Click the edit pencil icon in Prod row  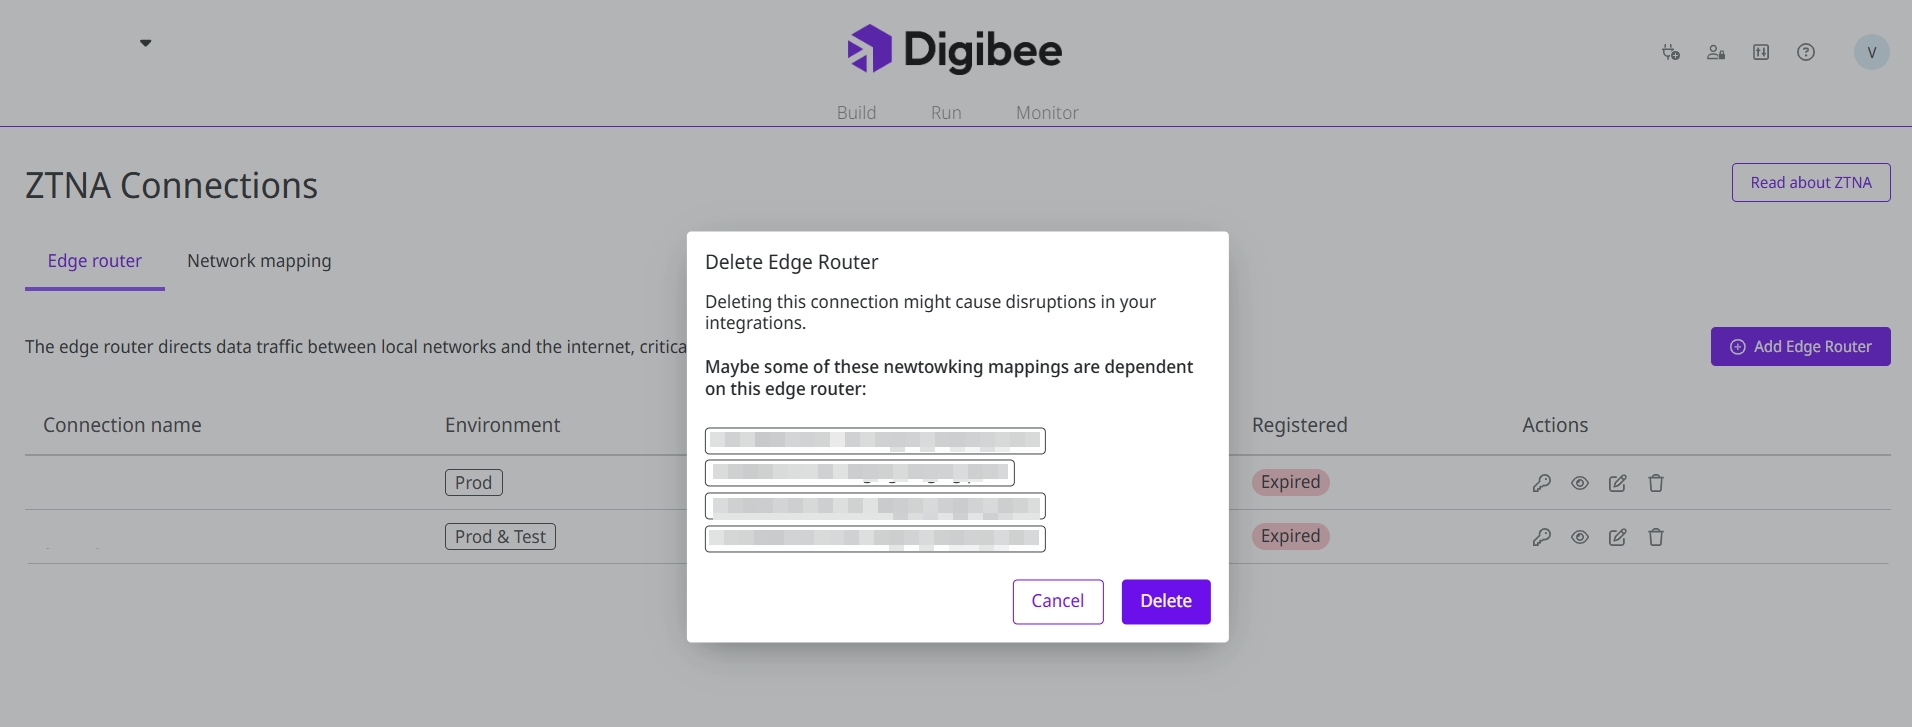[x=1617, y=483]
